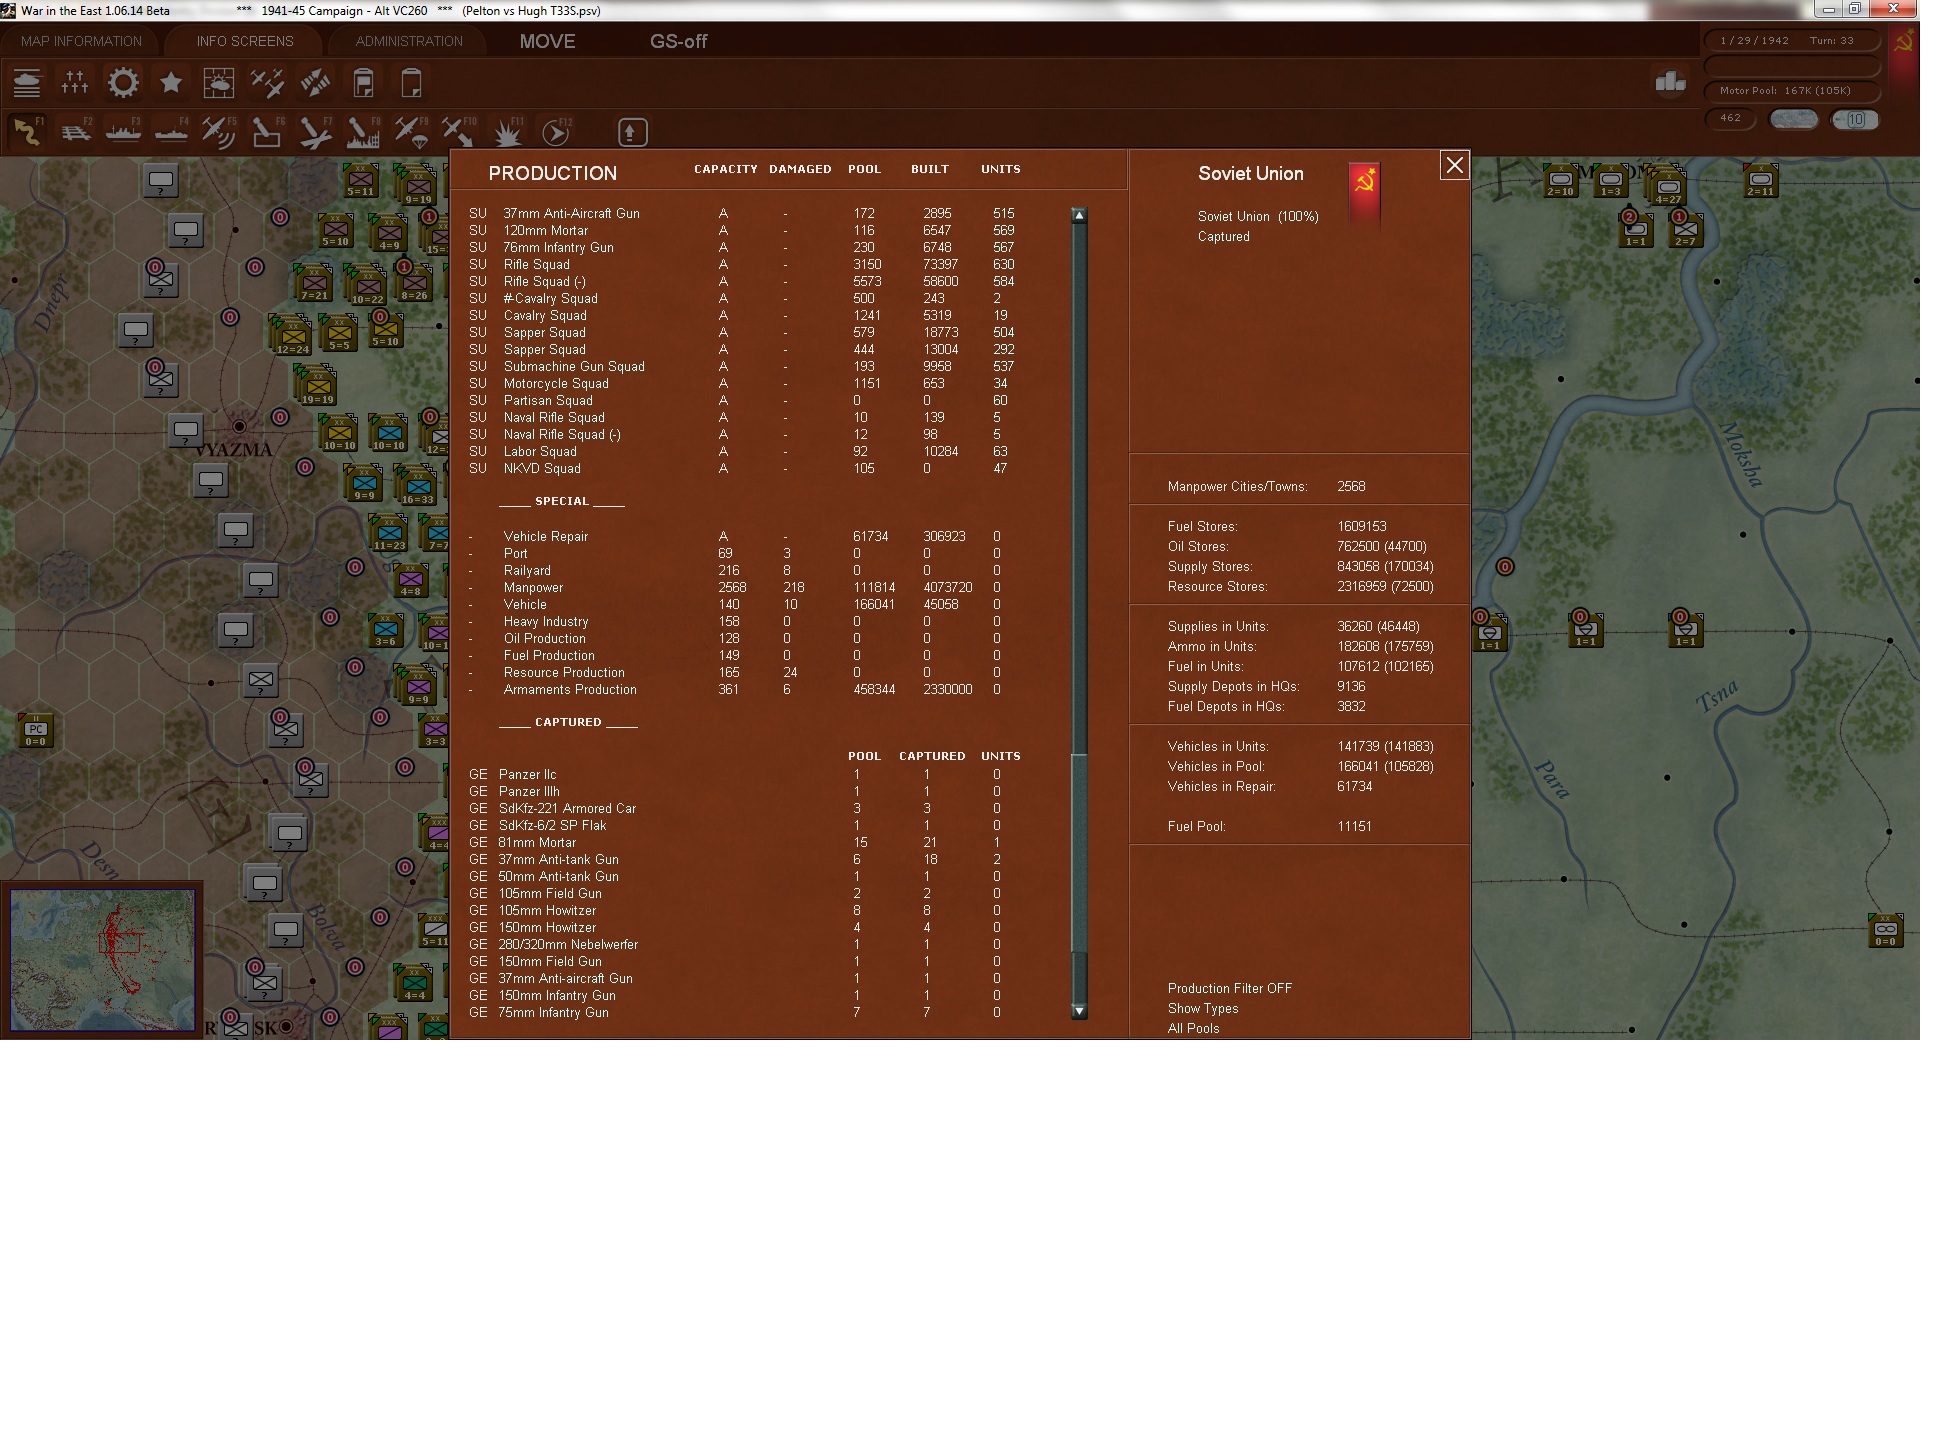Screen dimensions: 1944x1452
Task: Select the F2 rail mode icon
Action: pos(75,132)
